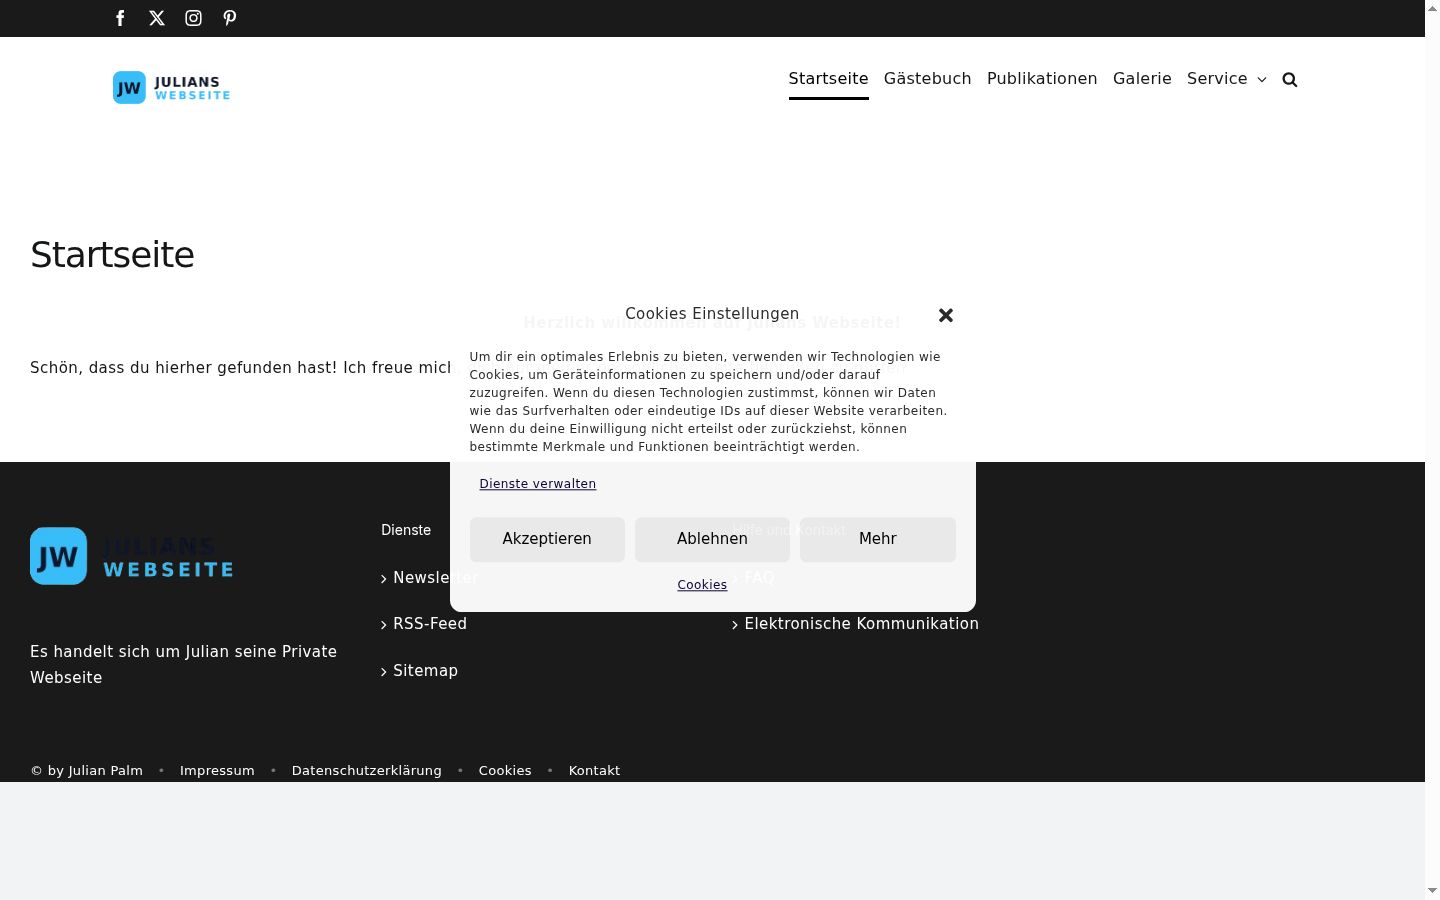Click the footer Julians Webseite logo
The width and height of the screenshot is (1440, 900).
132,556
